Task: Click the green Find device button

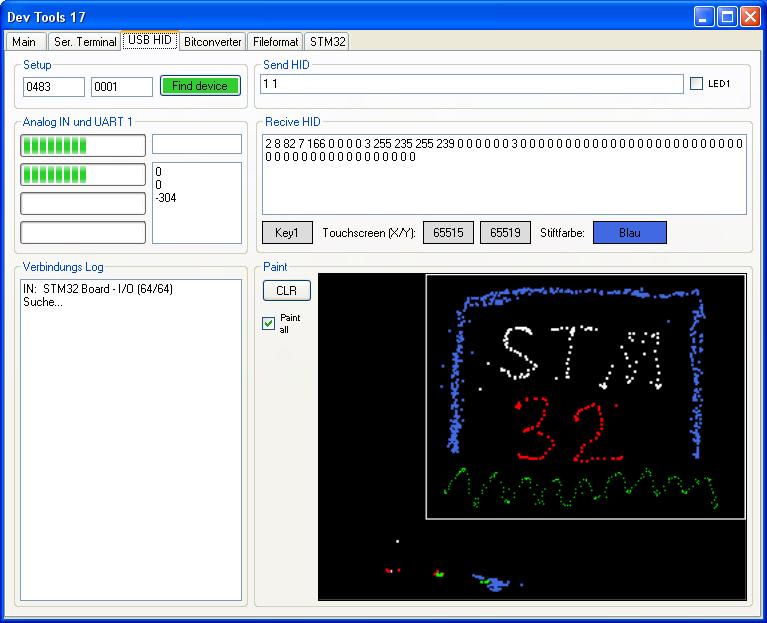Action: 200,86
